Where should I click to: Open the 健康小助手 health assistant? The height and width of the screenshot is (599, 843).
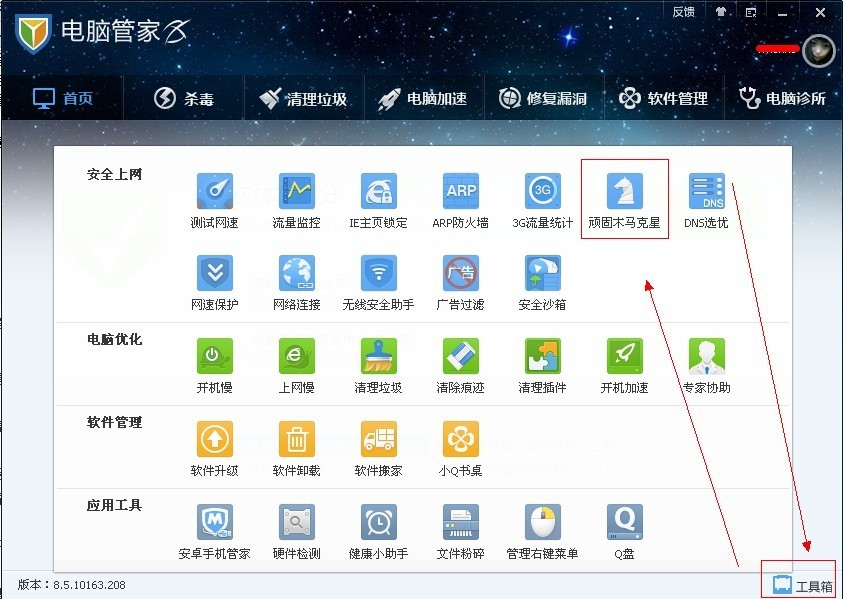pos(378,532)
